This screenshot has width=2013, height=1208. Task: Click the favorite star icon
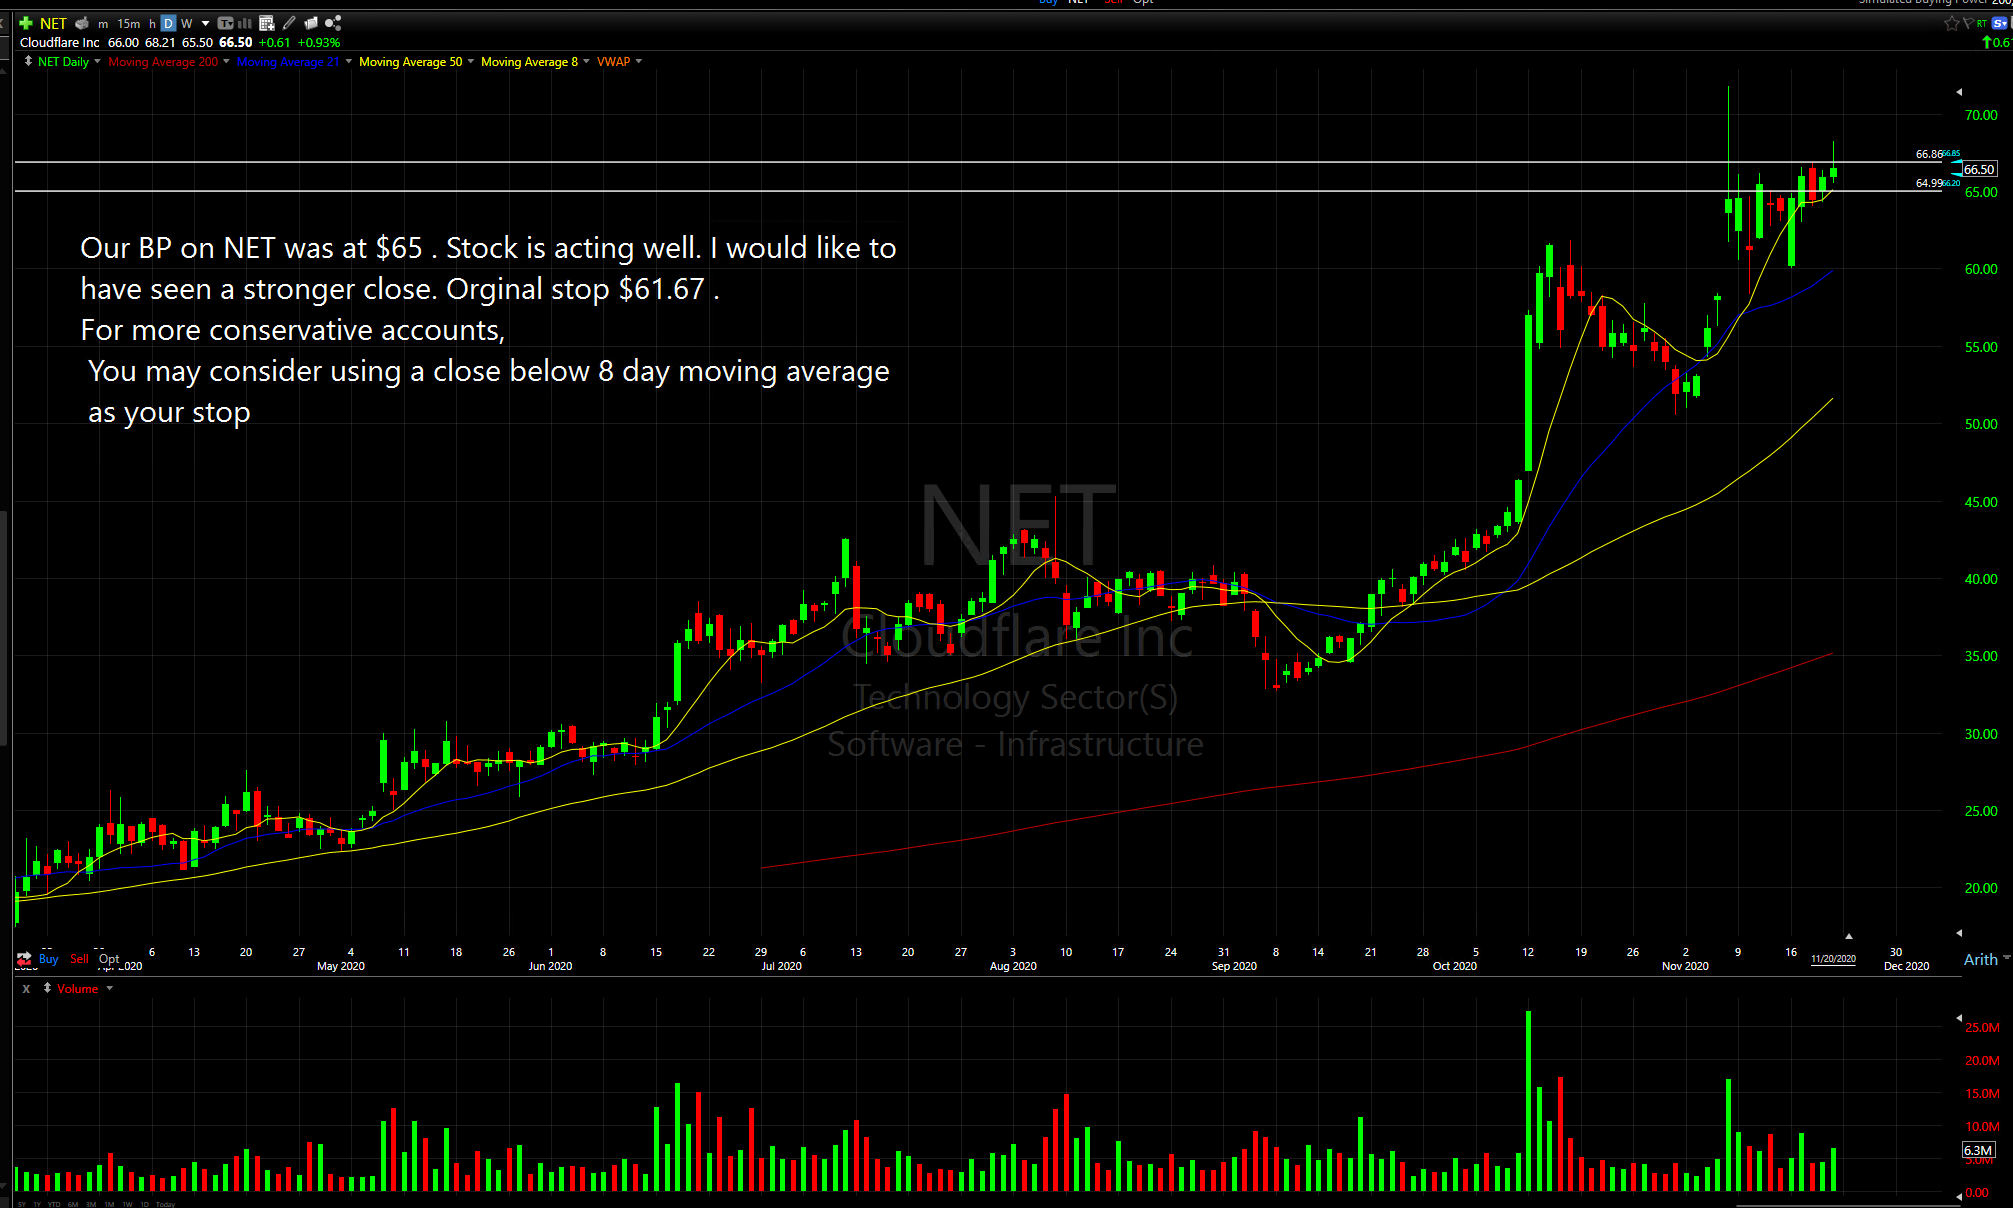coord(1951,23)
